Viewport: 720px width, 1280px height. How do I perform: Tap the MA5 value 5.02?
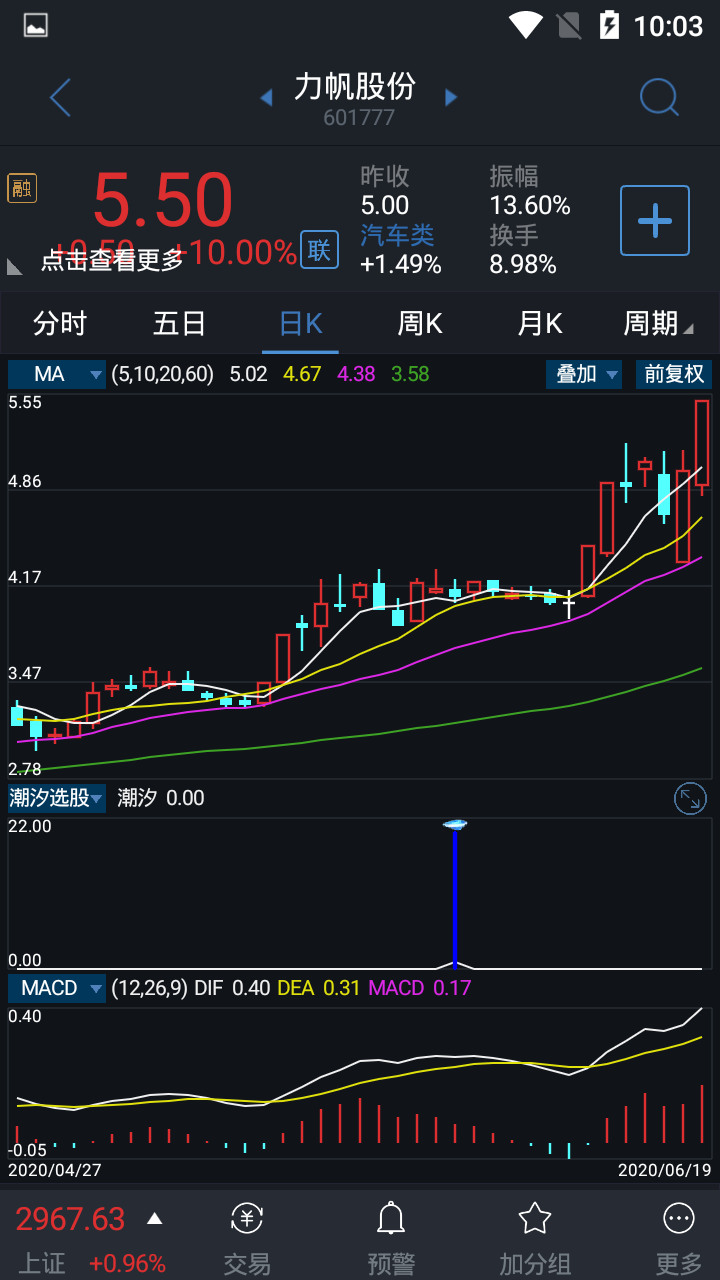[x=249, y=374]
